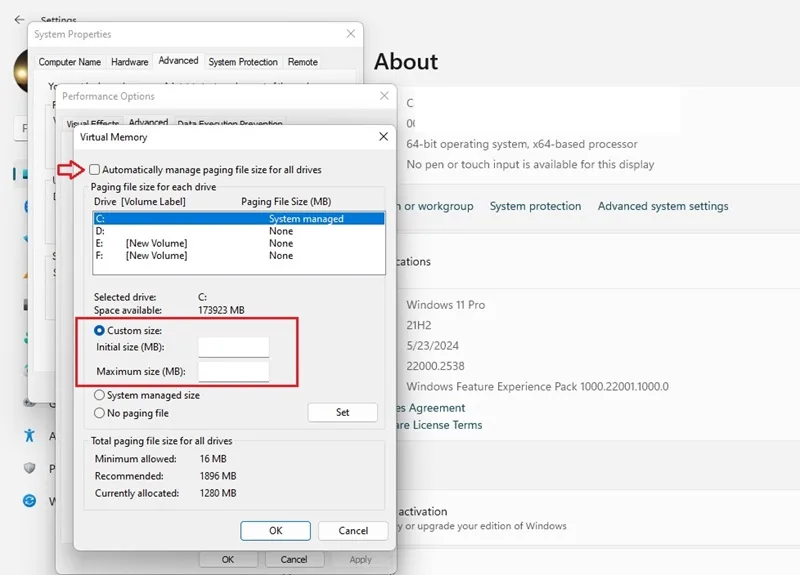Open Windows Update icon in sidebar
The height and width of the screenshot is (575, 800).
pyautogui.click(x=30, y=501)
